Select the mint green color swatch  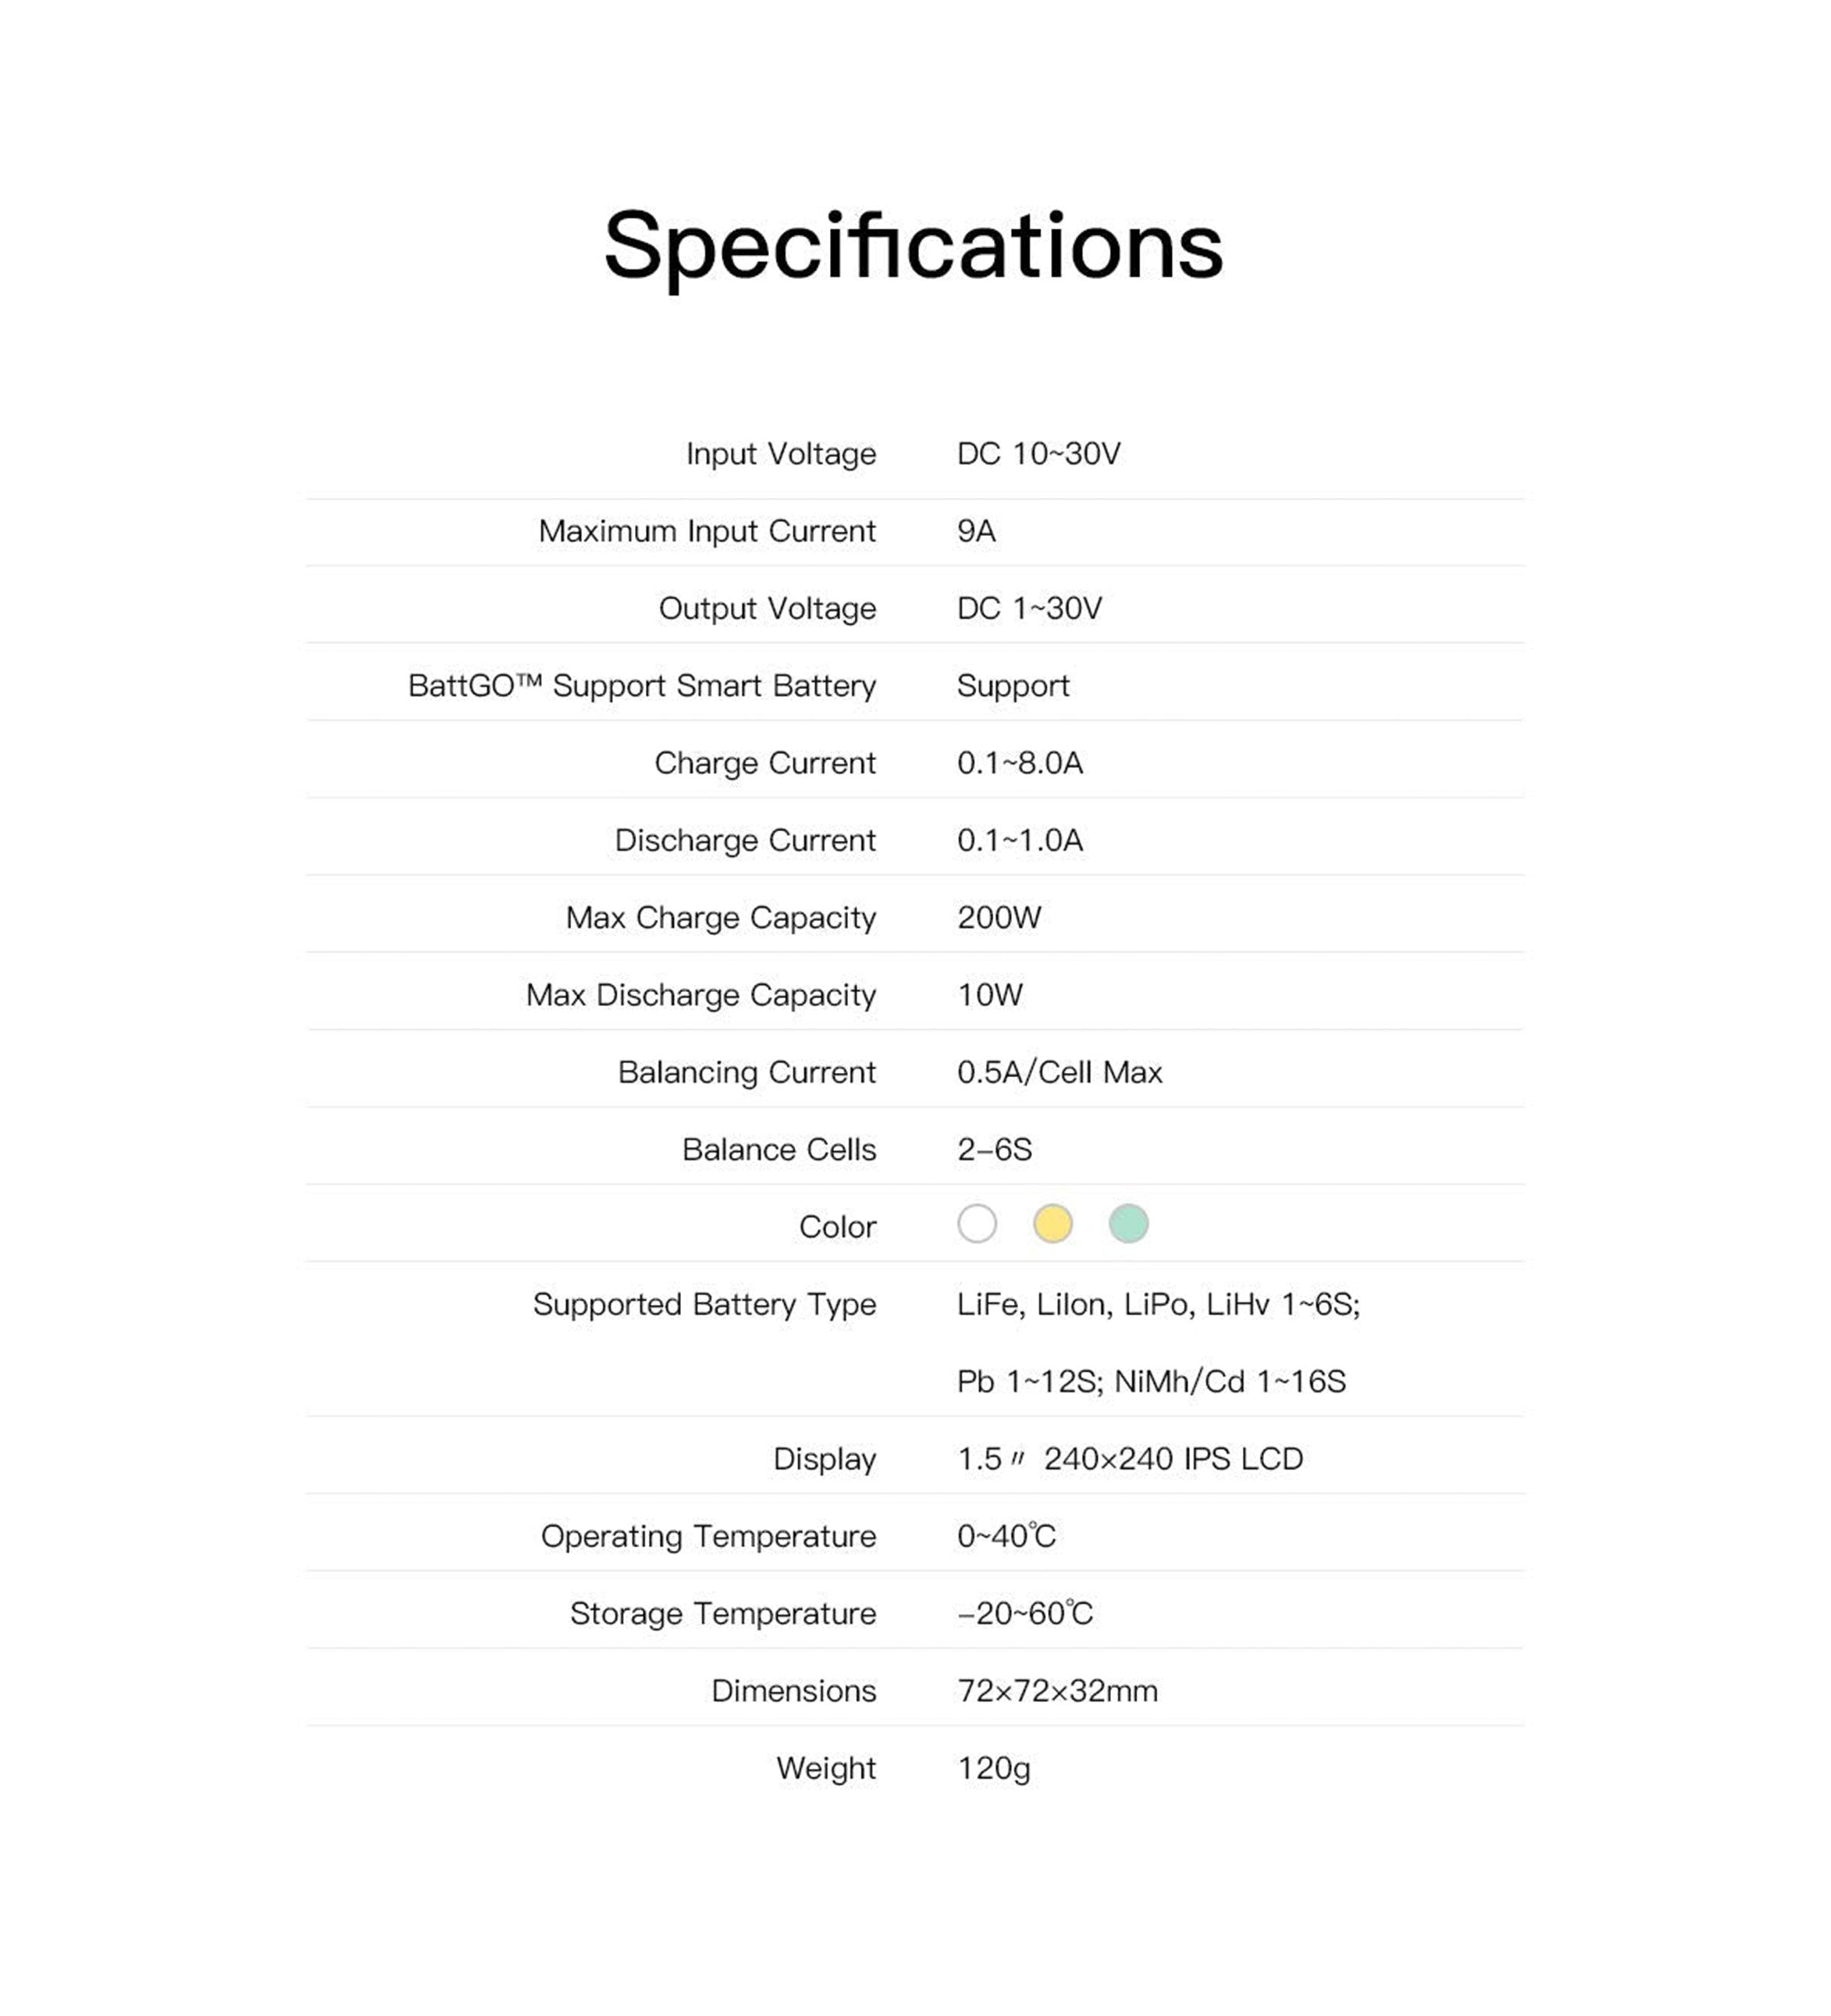coord(1128,1223)
